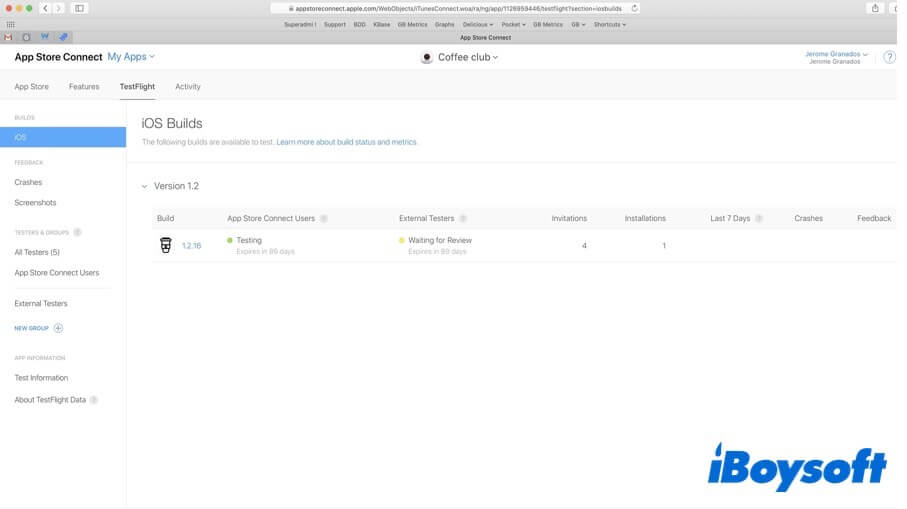This screenshot has width=907, height=509.
Task: Click the Invitations count 4
Action: 584,246
